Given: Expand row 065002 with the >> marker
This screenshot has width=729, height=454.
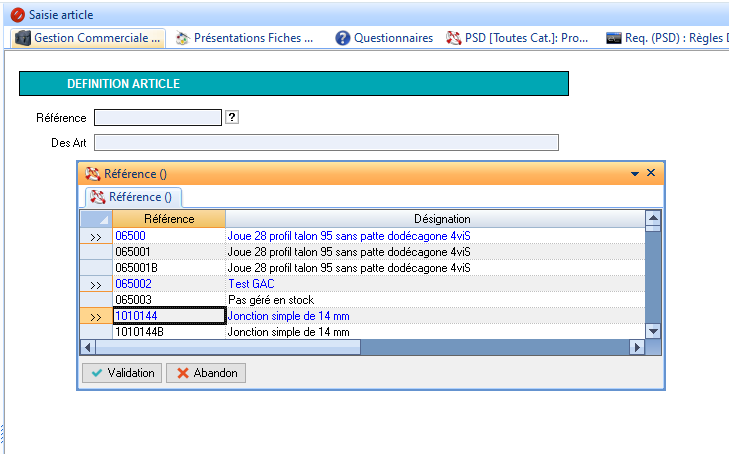Looking at the screenshot, I should [96, 284].
